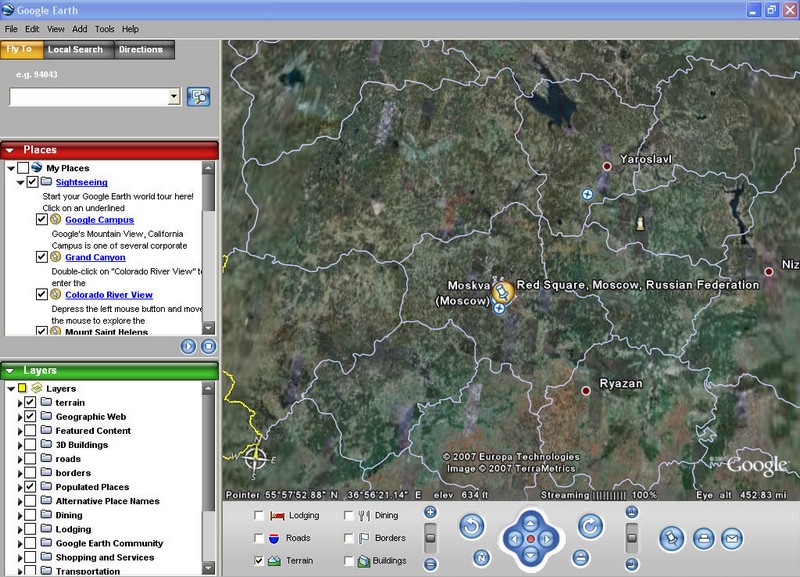Check the 3D Buildings layer checkbox
The width and height of the screenshot is (800, 577).
[x=30, y=445]
